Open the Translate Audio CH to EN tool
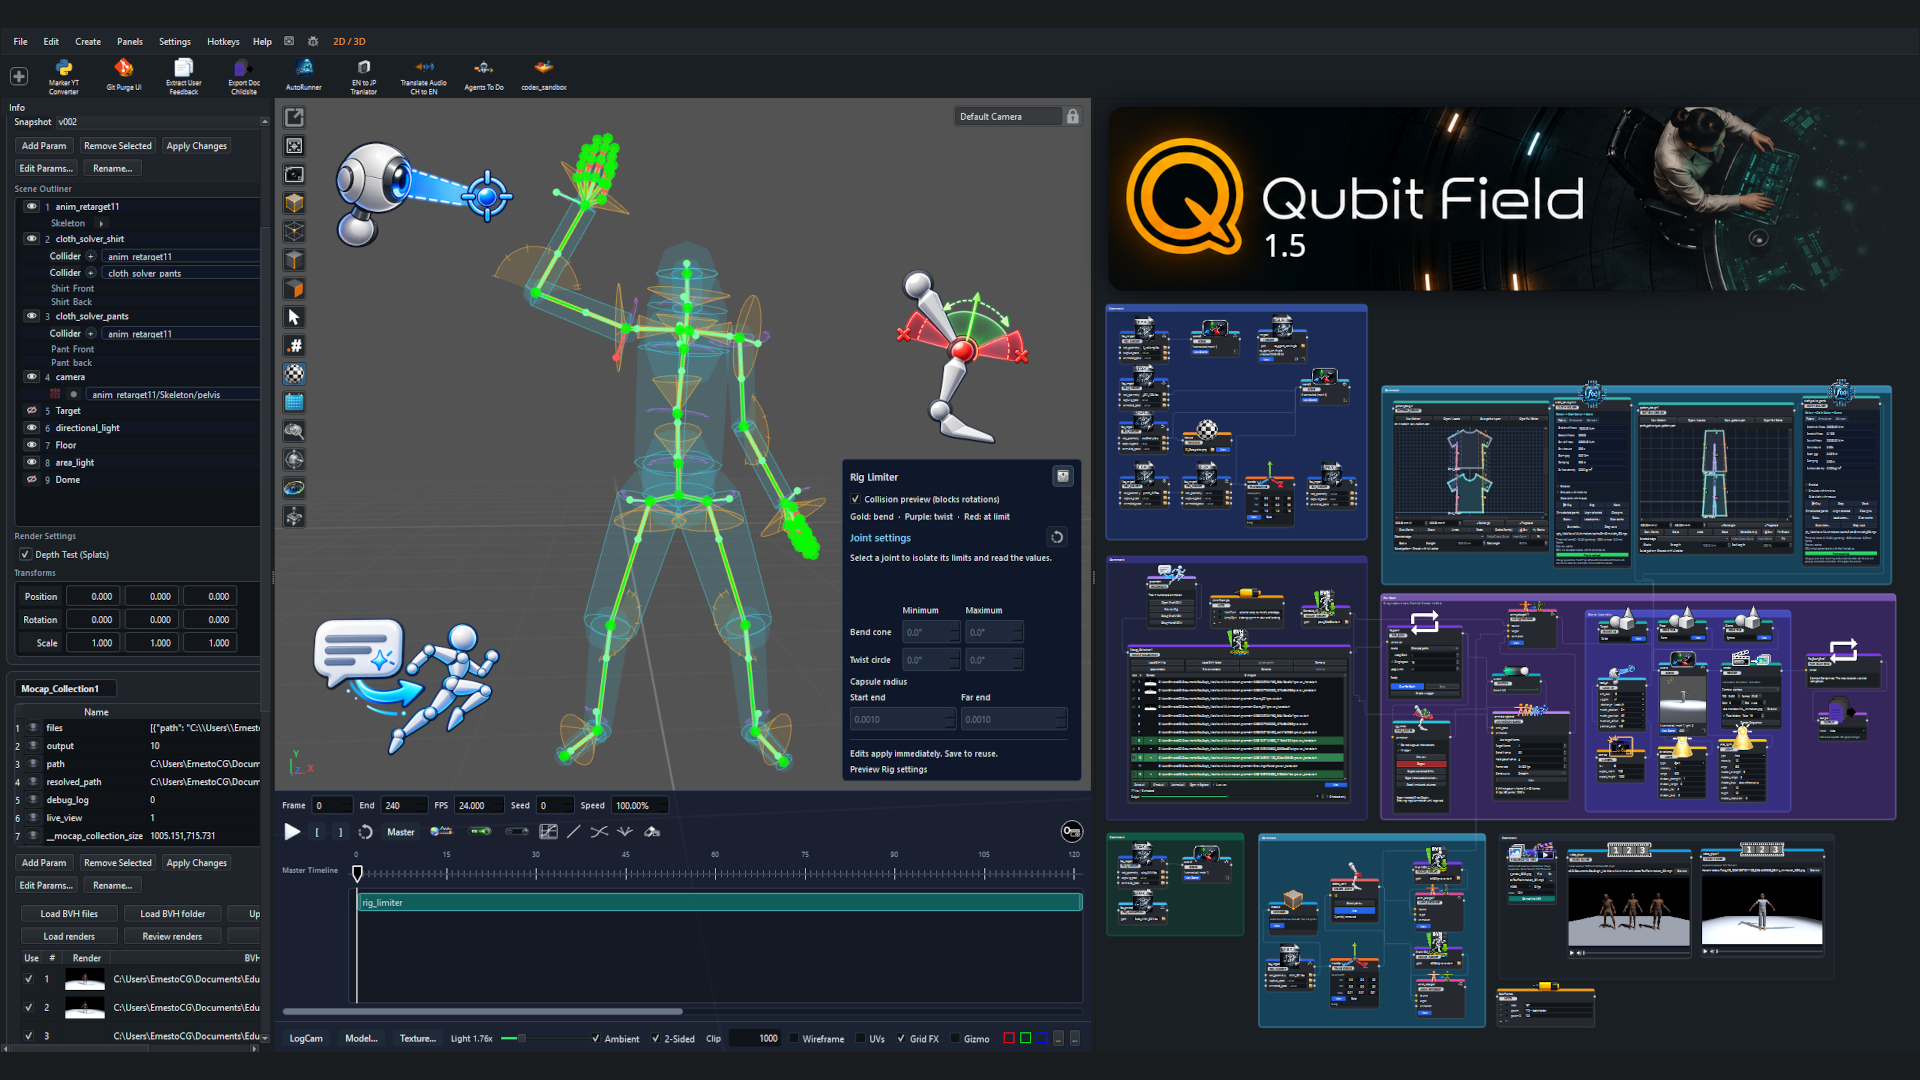1920x1080 pixels. [424, 76]
